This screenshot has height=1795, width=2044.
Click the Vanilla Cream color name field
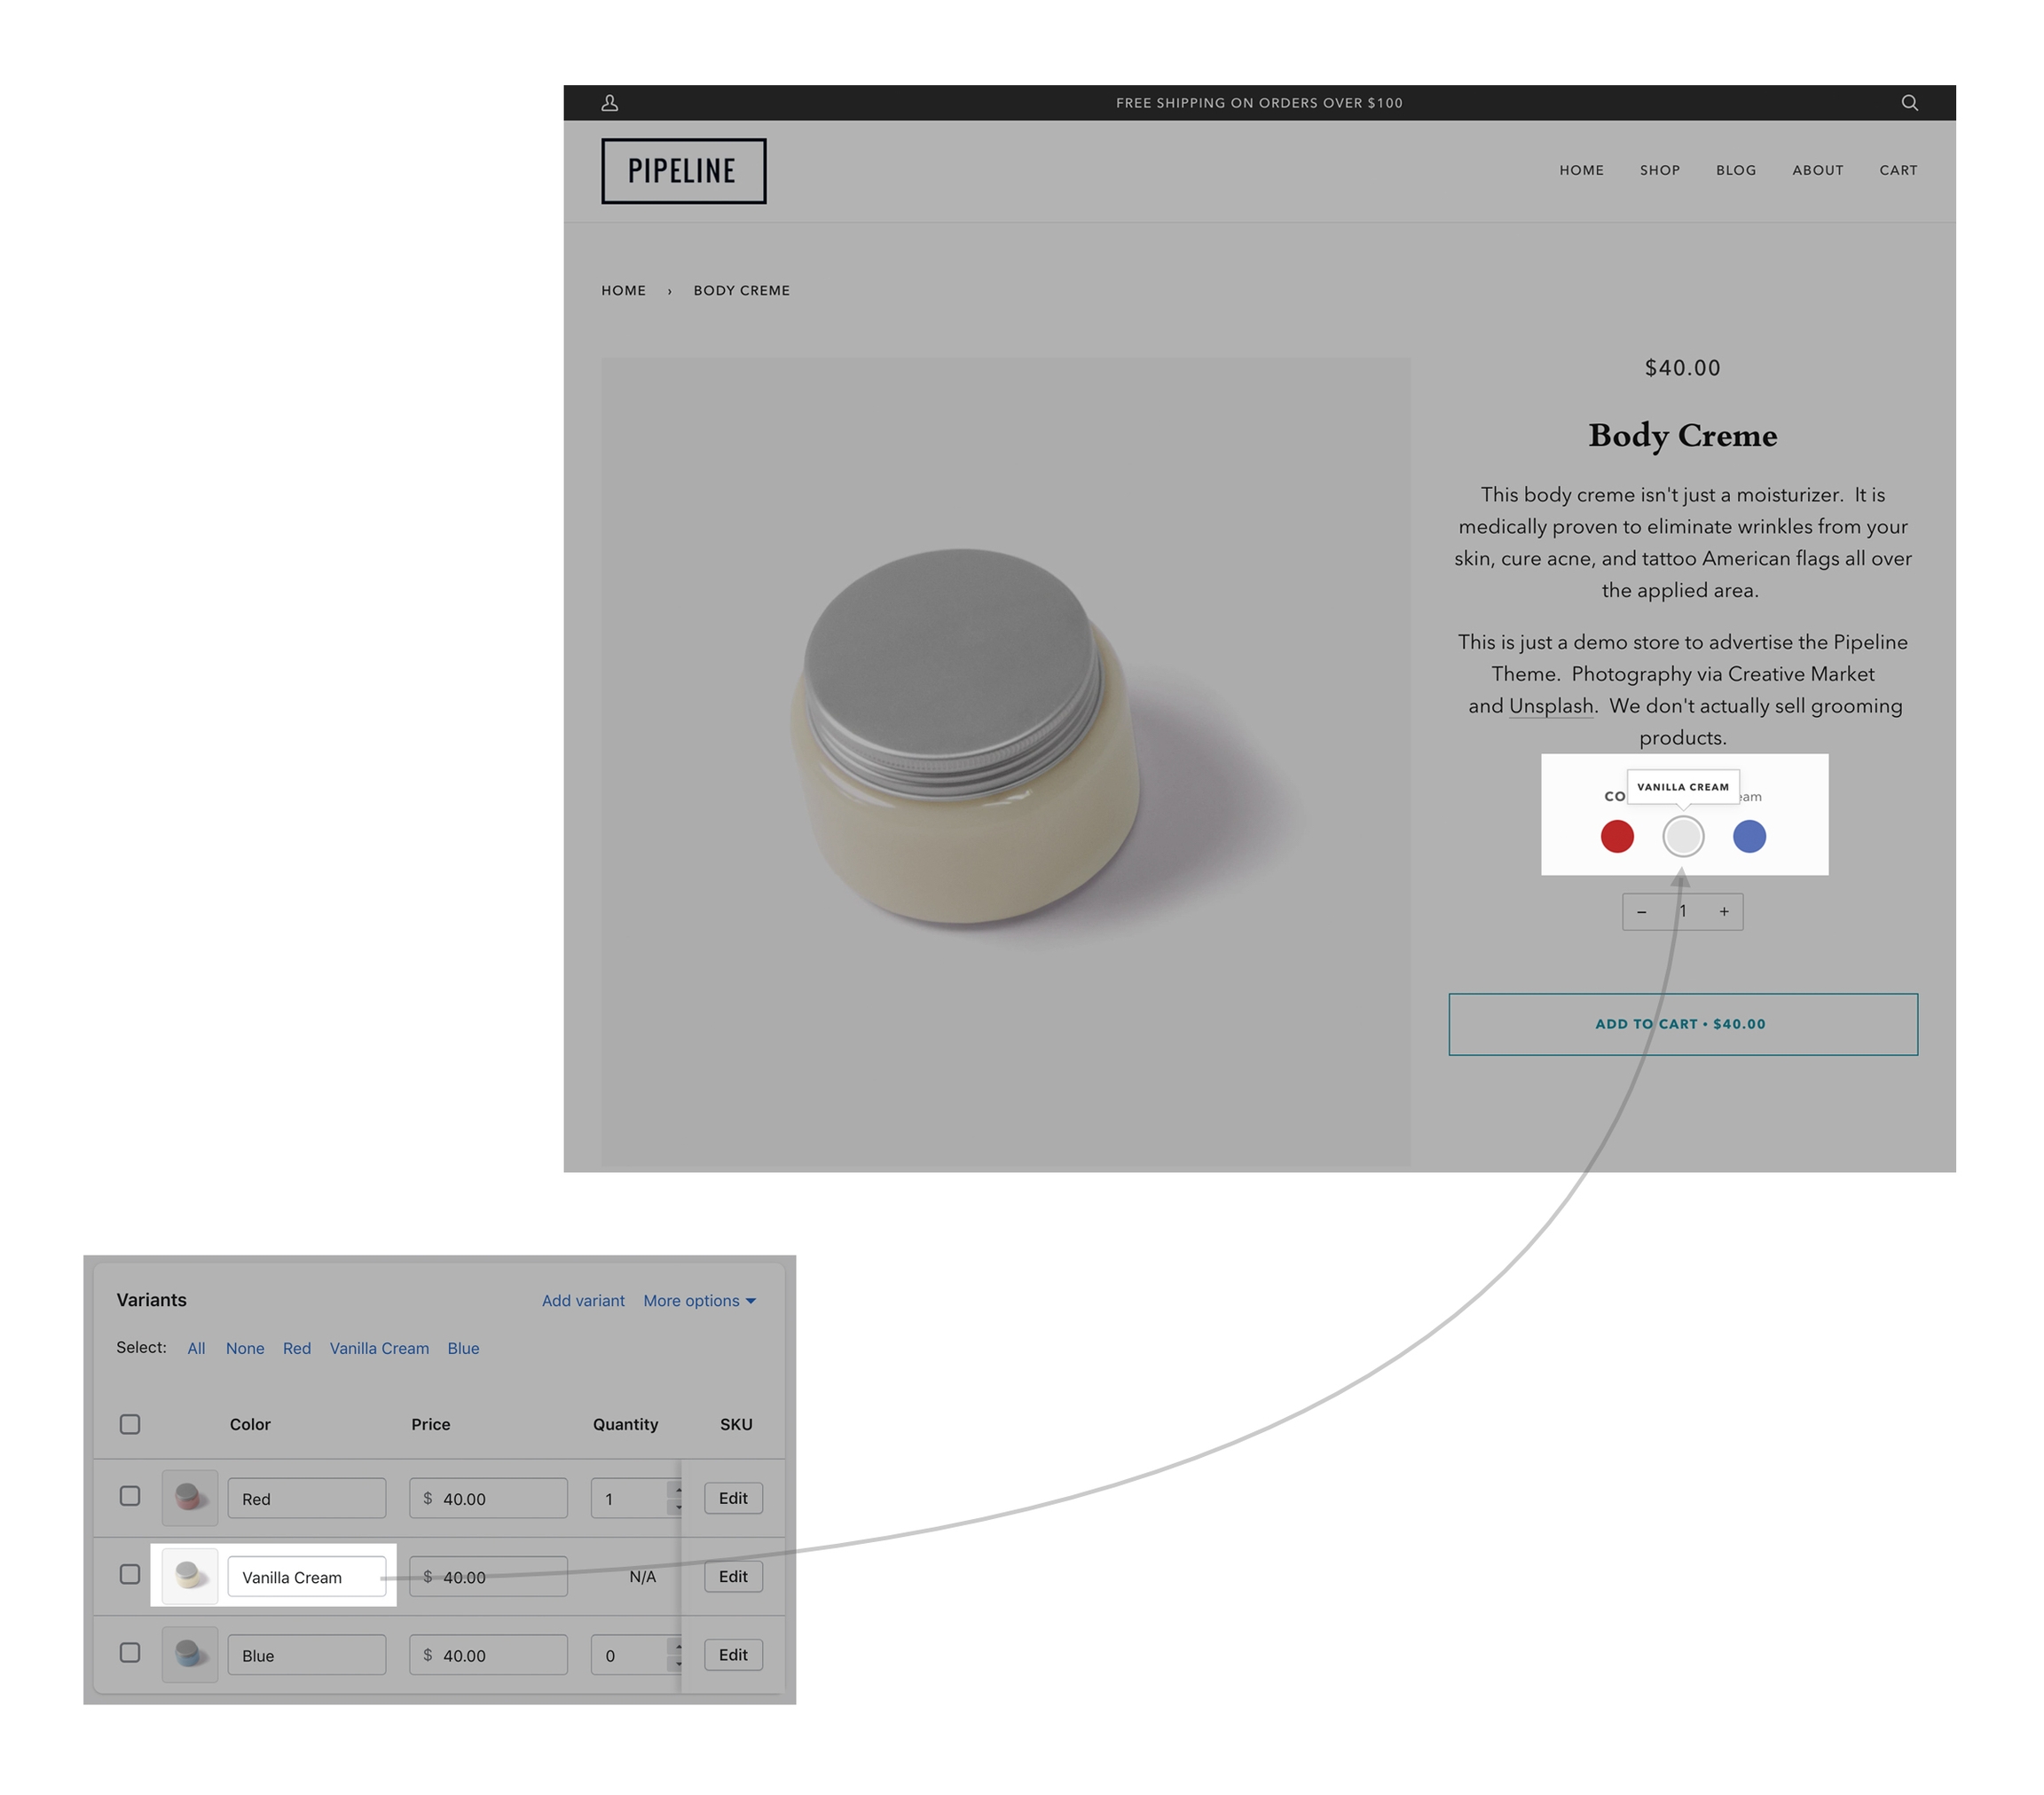pos(306,1577)
